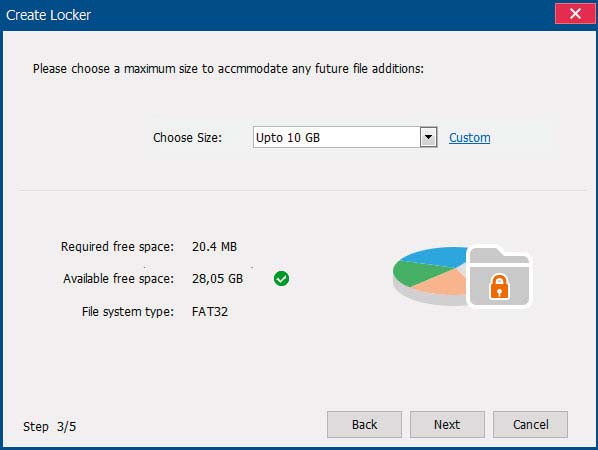Open the Custom size link
598x450 pixels.
[469, 138]
